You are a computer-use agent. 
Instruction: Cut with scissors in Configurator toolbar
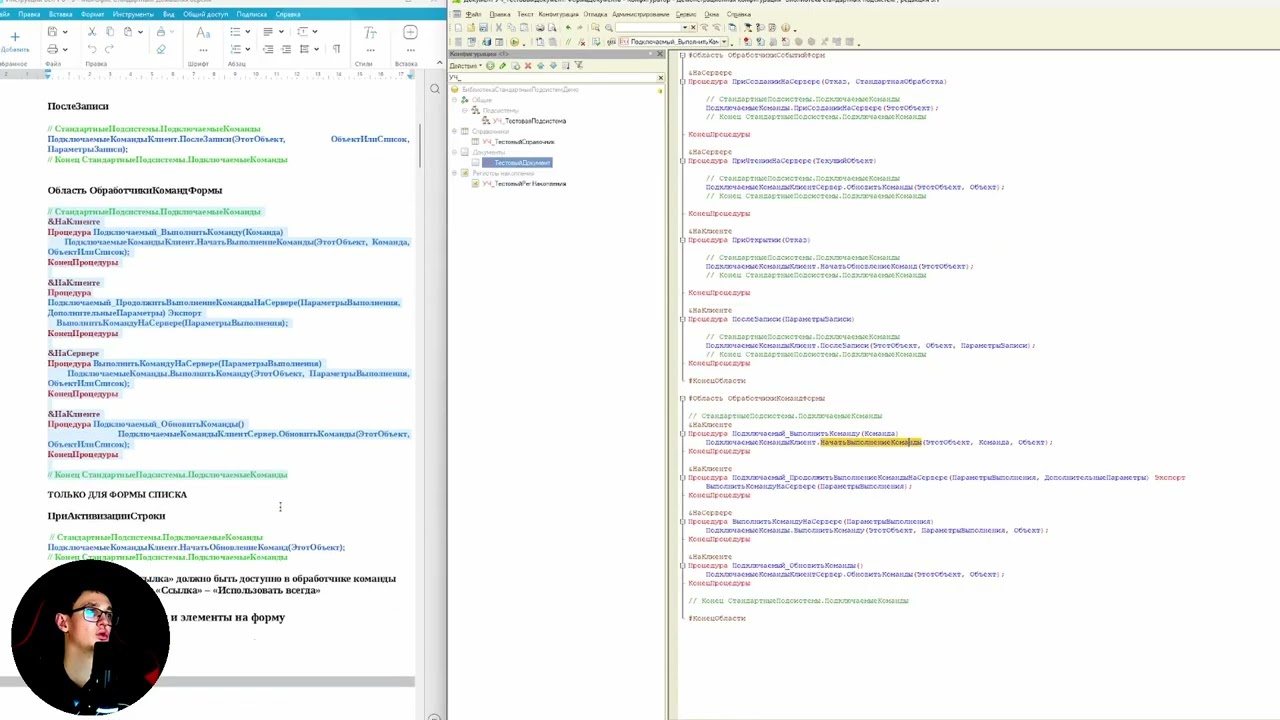[499, 28]
